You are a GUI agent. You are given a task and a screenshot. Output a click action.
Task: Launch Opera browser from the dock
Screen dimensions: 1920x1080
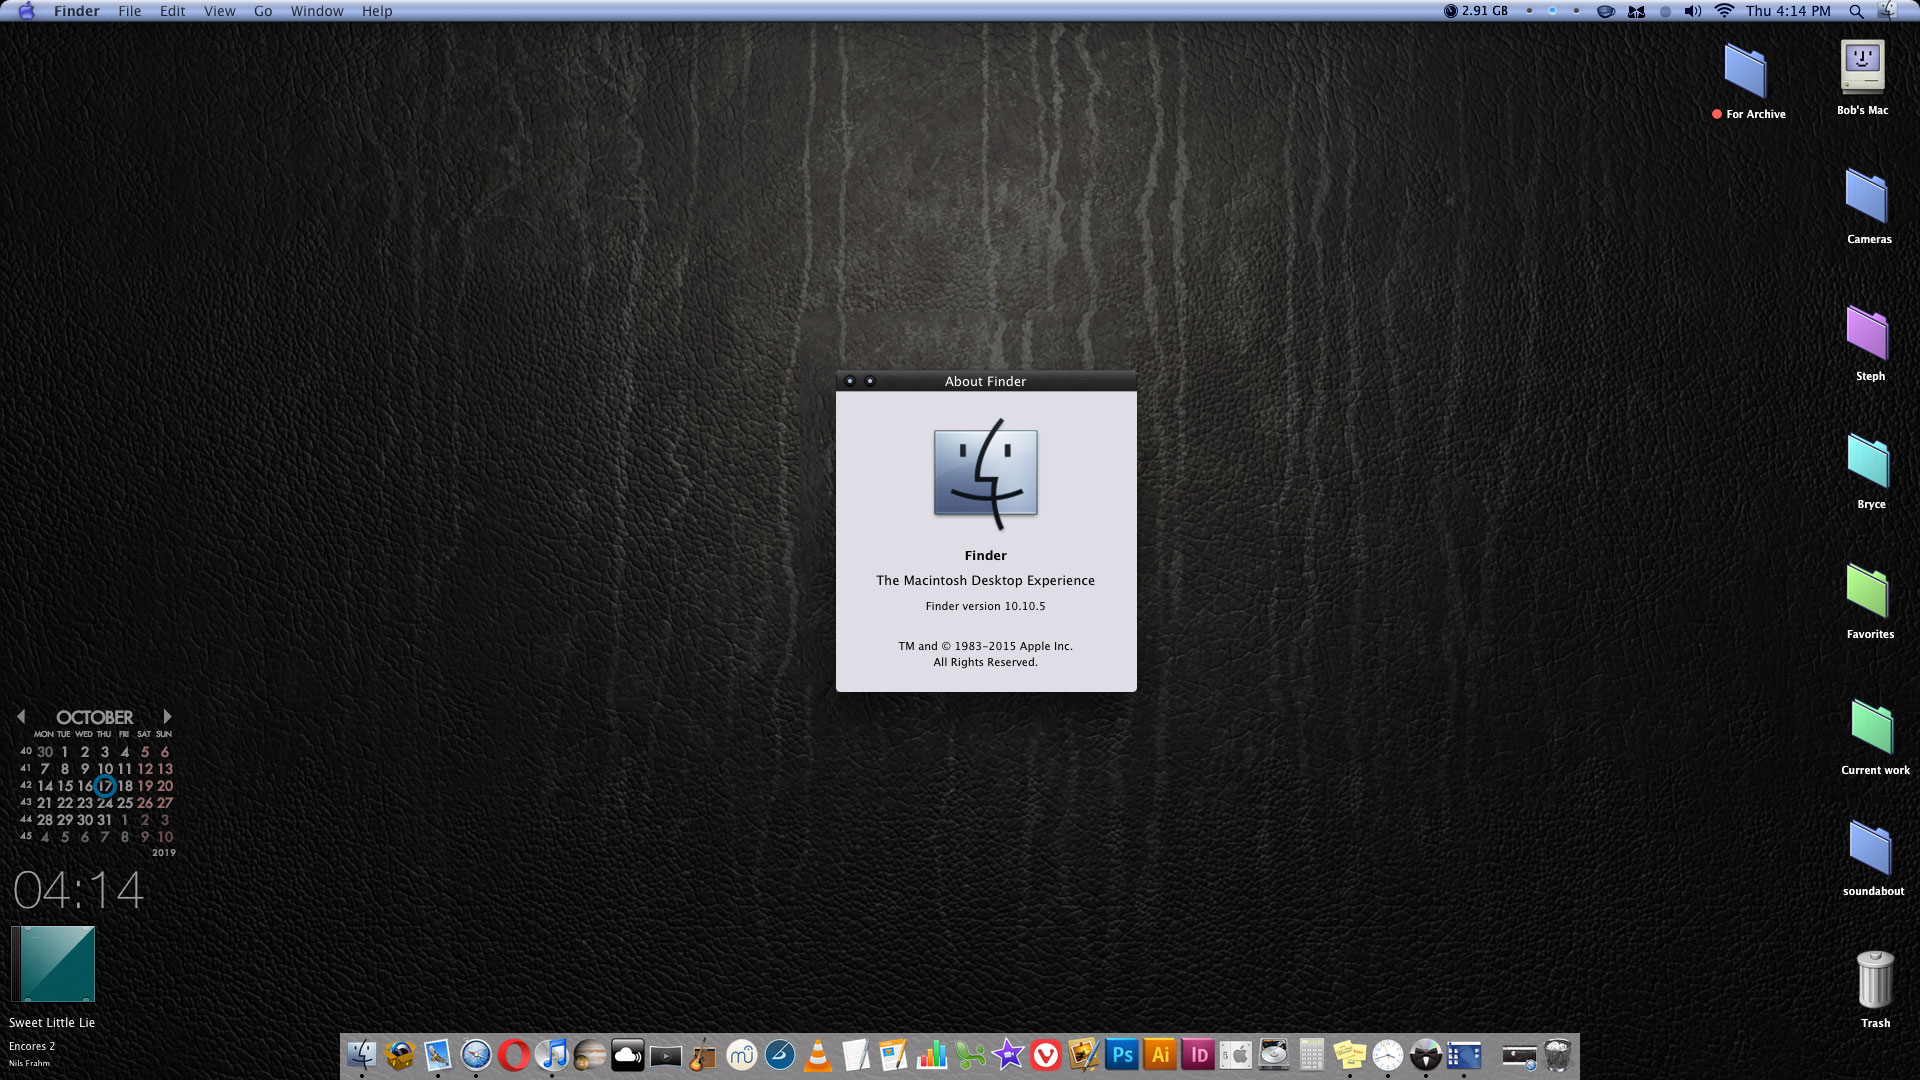[x=513, y=1055]
